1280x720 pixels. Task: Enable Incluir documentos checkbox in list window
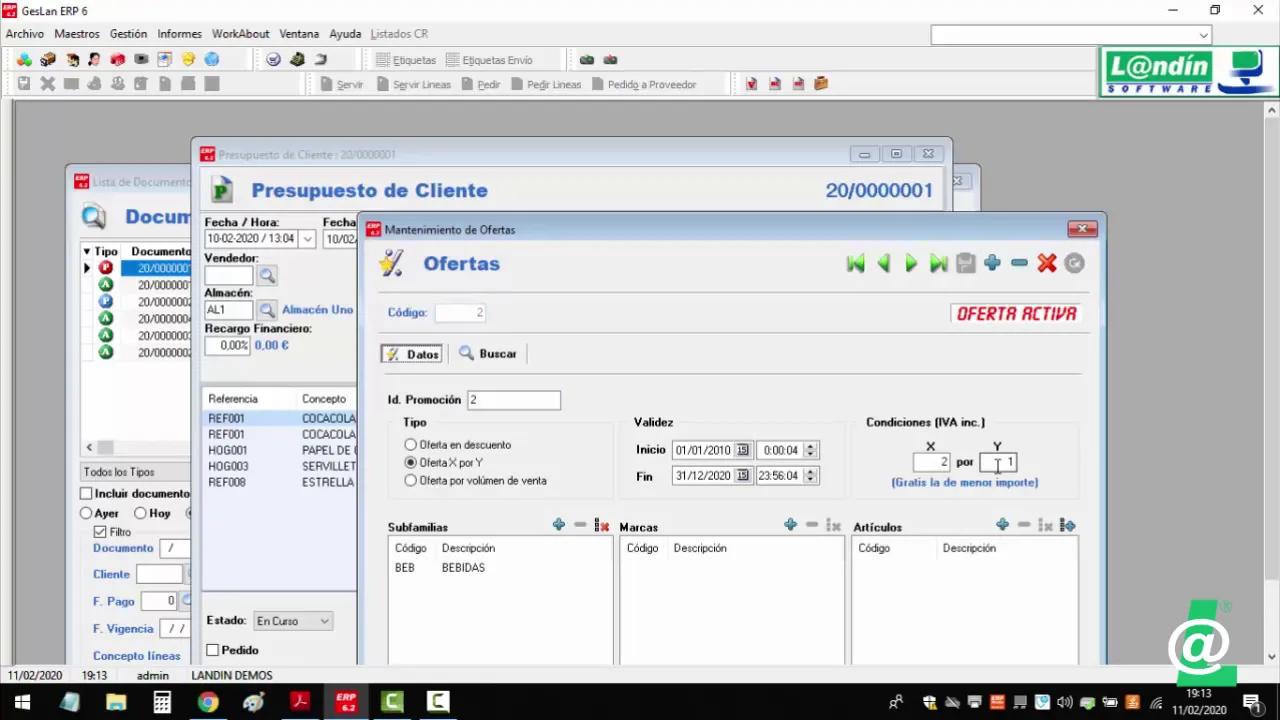[x=86, y=493]
